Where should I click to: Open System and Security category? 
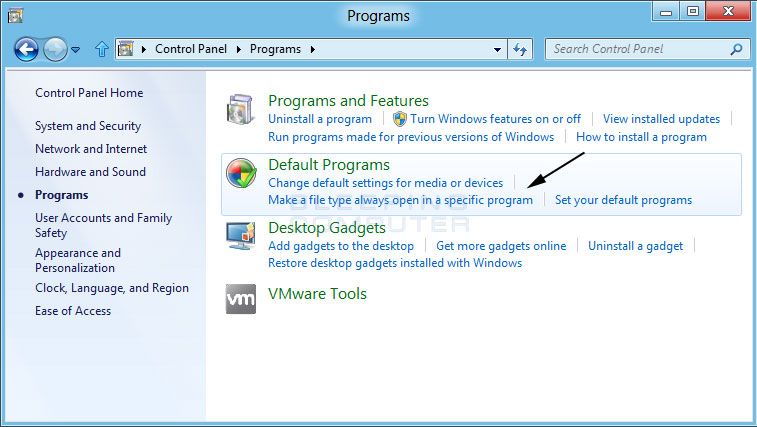(88, 126)
